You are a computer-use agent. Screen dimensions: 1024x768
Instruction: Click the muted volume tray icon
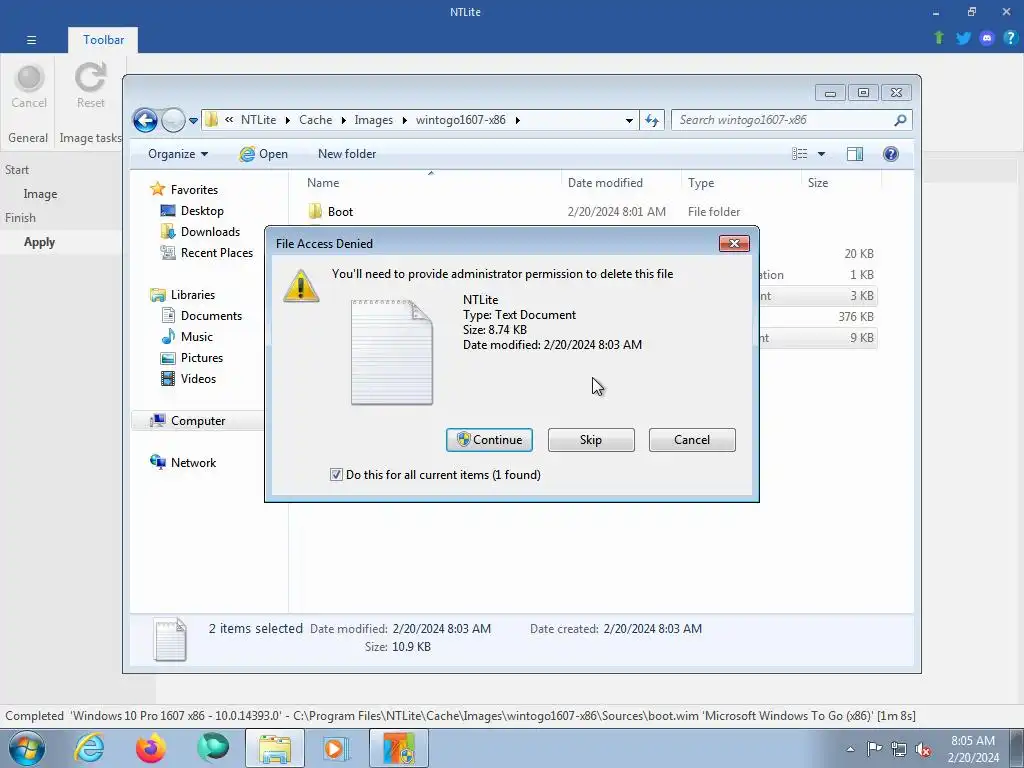tap(923, 749)
